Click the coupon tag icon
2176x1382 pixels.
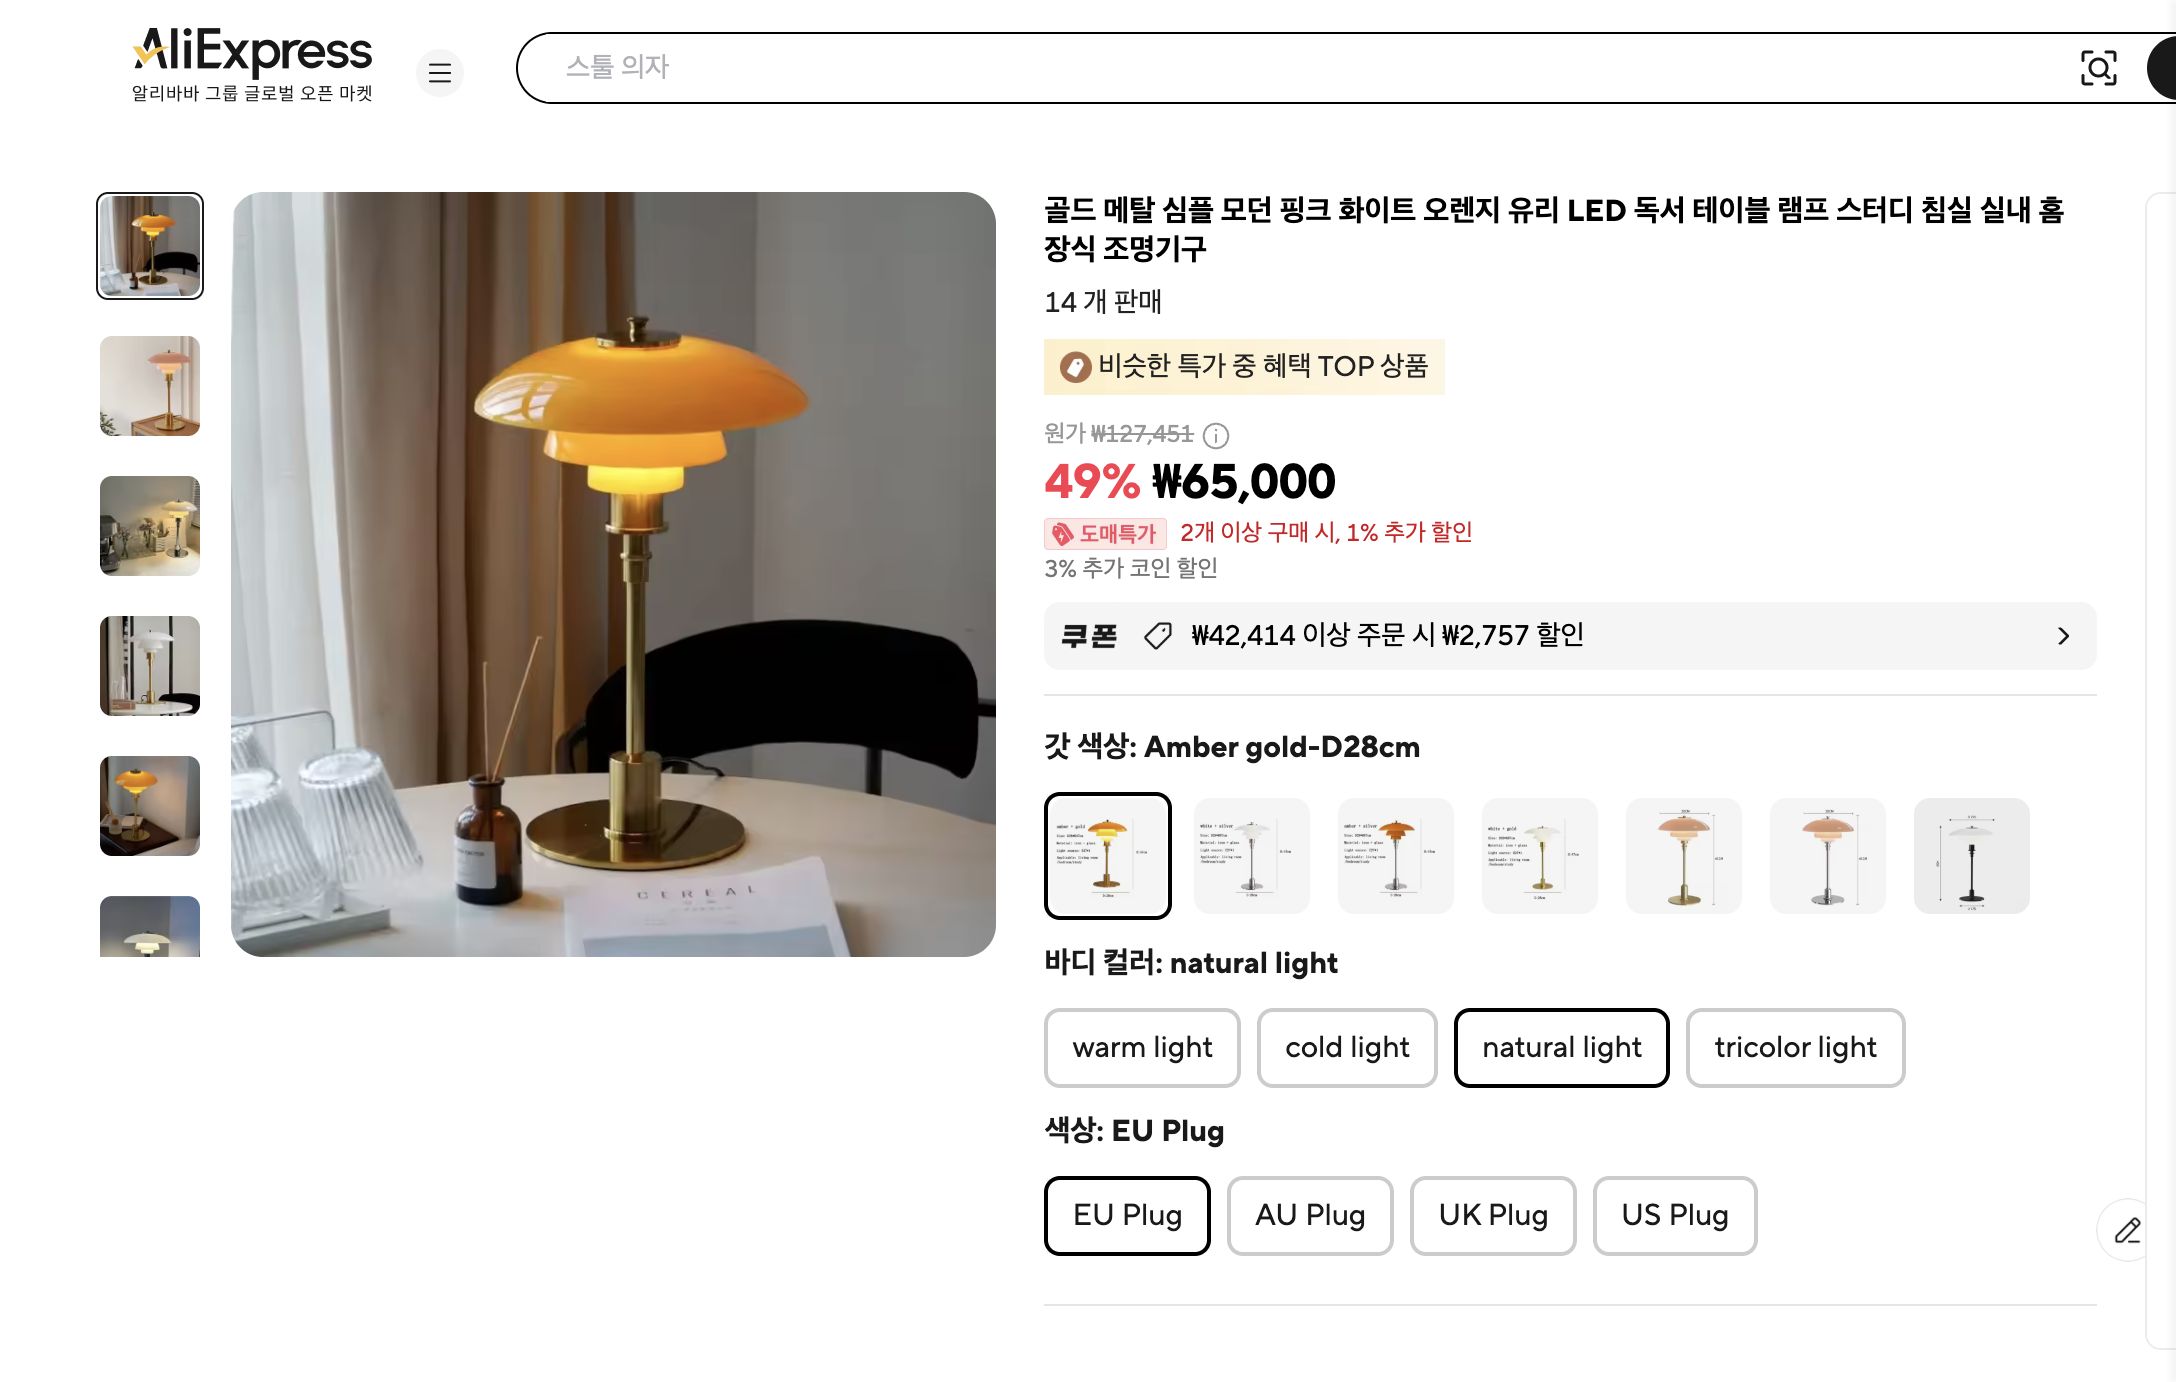pyautogui.click(x=1156, y=635)
